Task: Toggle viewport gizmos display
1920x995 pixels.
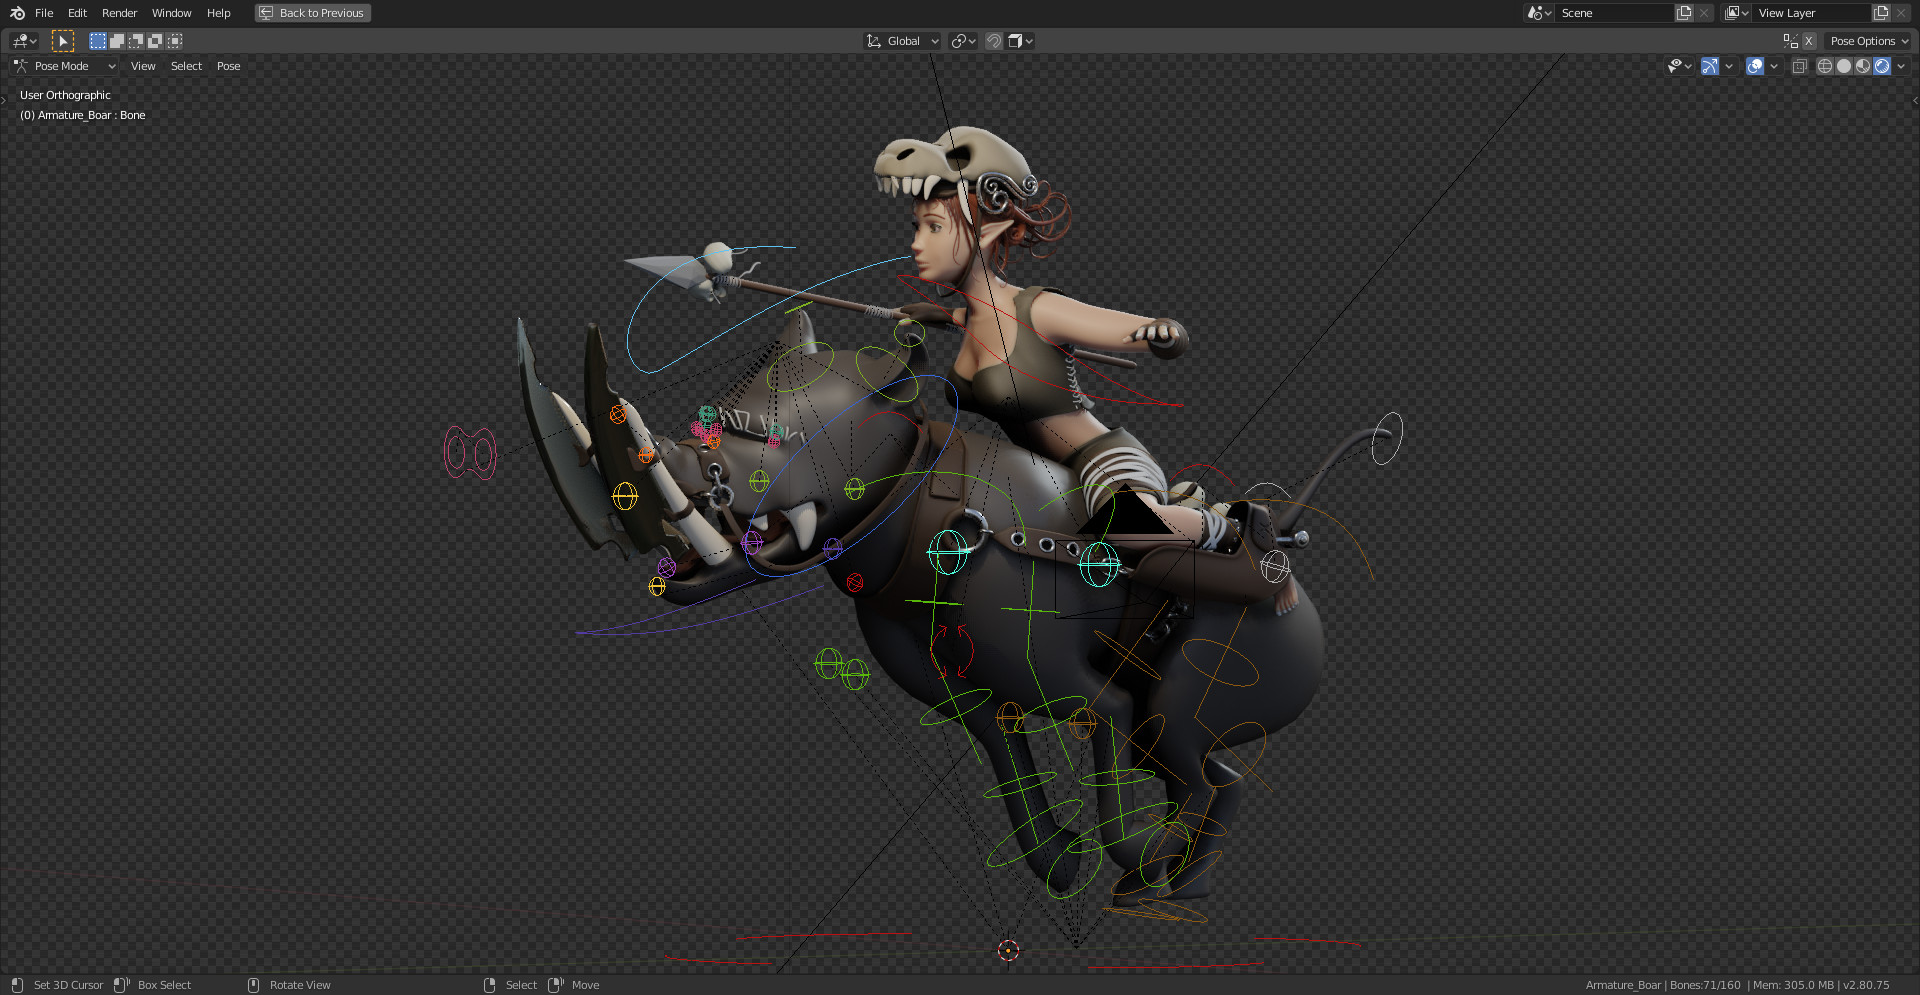Action: 1710,66
